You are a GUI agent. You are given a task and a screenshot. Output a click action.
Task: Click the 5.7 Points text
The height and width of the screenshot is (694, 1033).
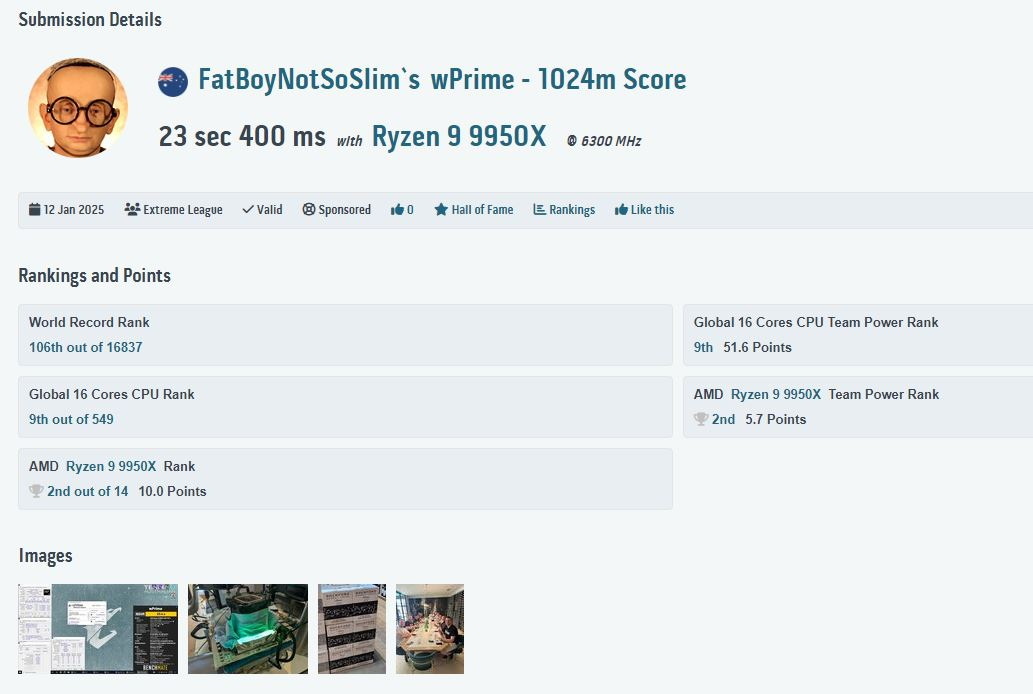775,419
